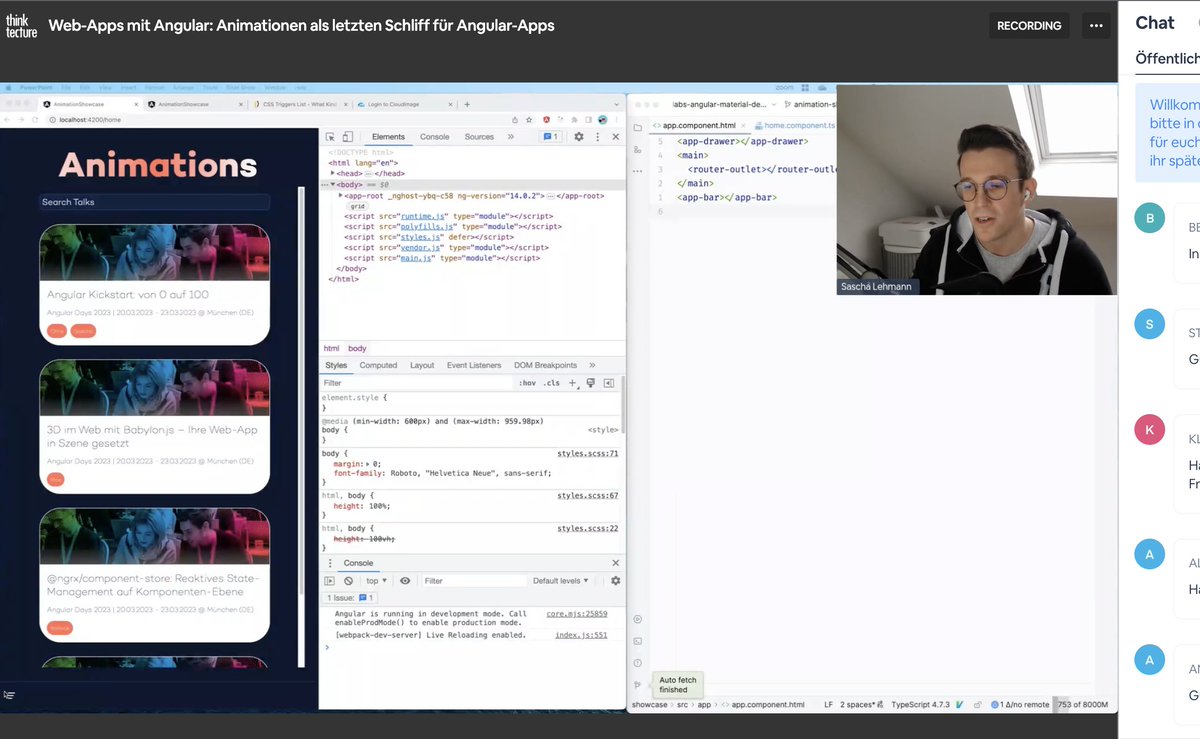Open the project folder icon in IDE sidebar
This screenshot has width=1200, height=739.
[637, 127]
